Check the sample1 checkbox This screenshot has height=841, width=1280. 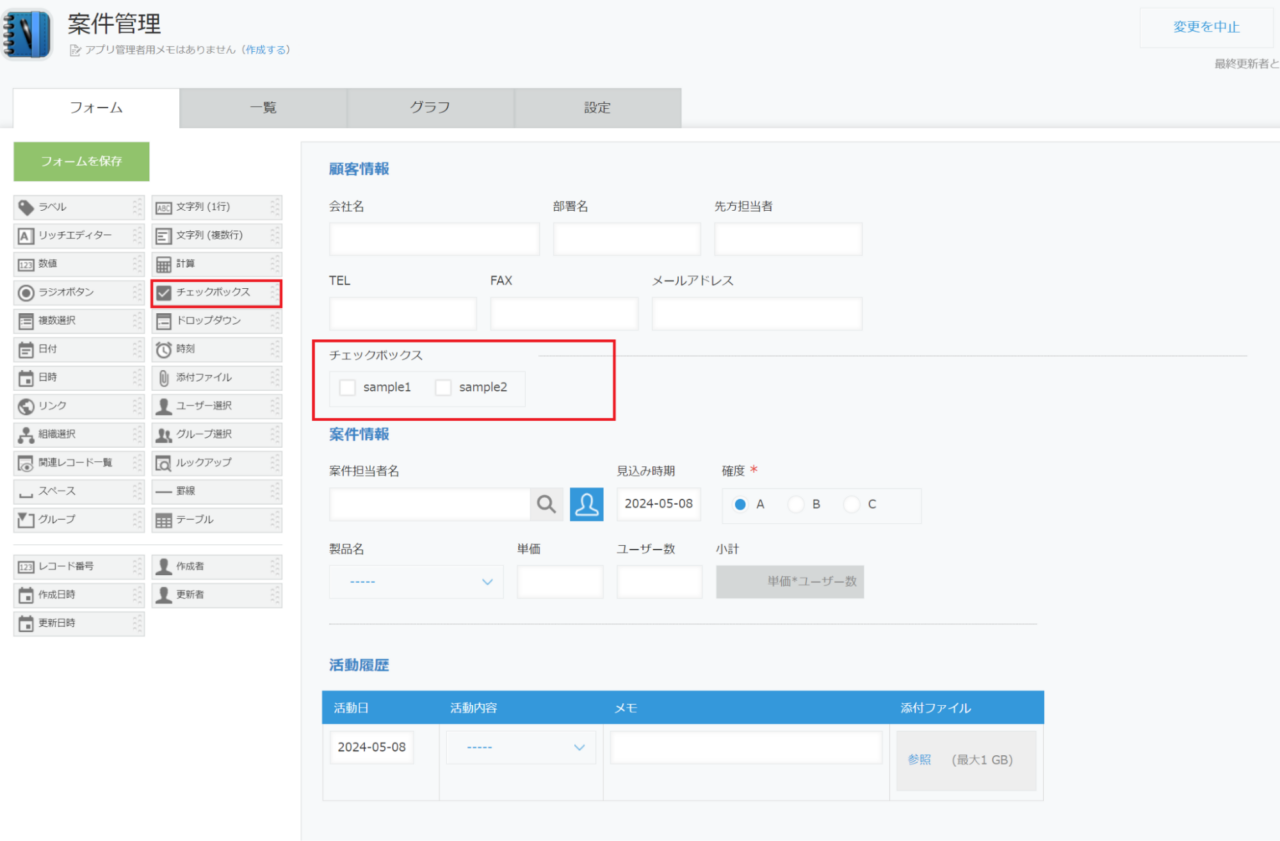(347, 387)
